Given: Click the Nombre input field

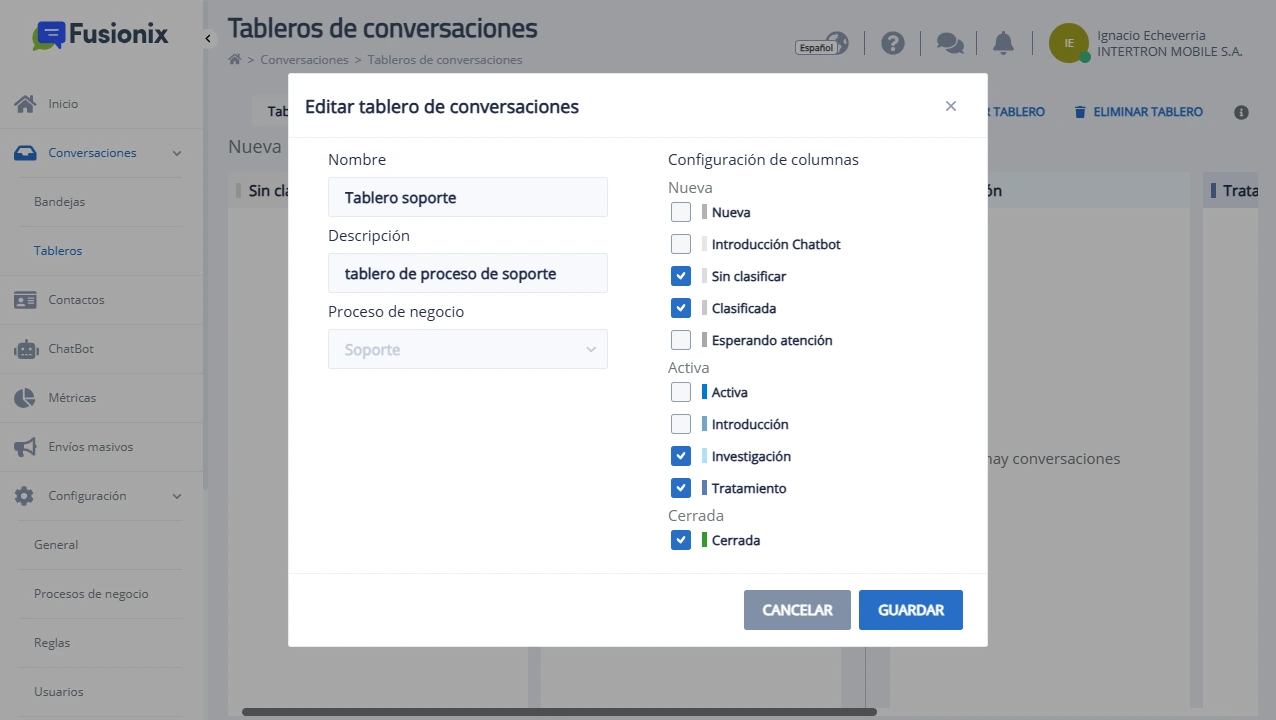Looking at the screenshot, I should click(x=468, y=197).
